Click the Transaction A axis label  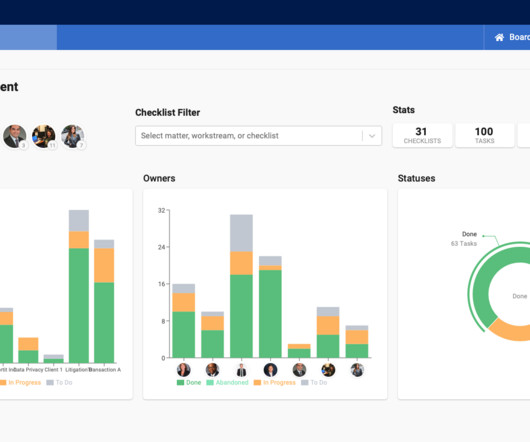(105, 370)
